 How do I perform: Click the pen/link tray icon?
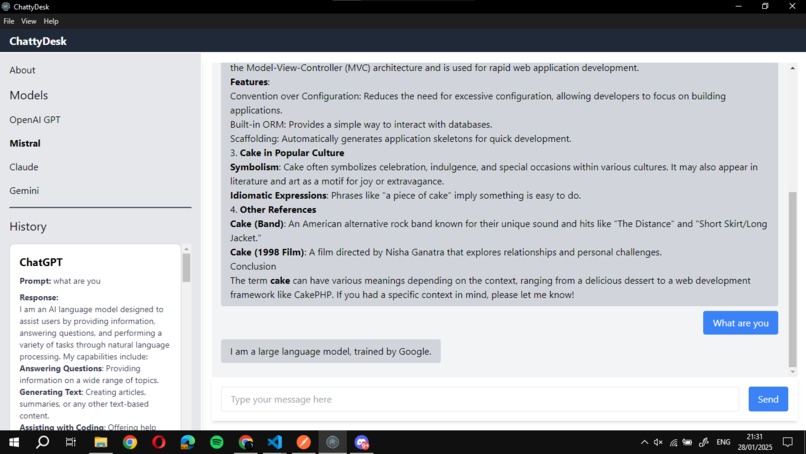704,442
